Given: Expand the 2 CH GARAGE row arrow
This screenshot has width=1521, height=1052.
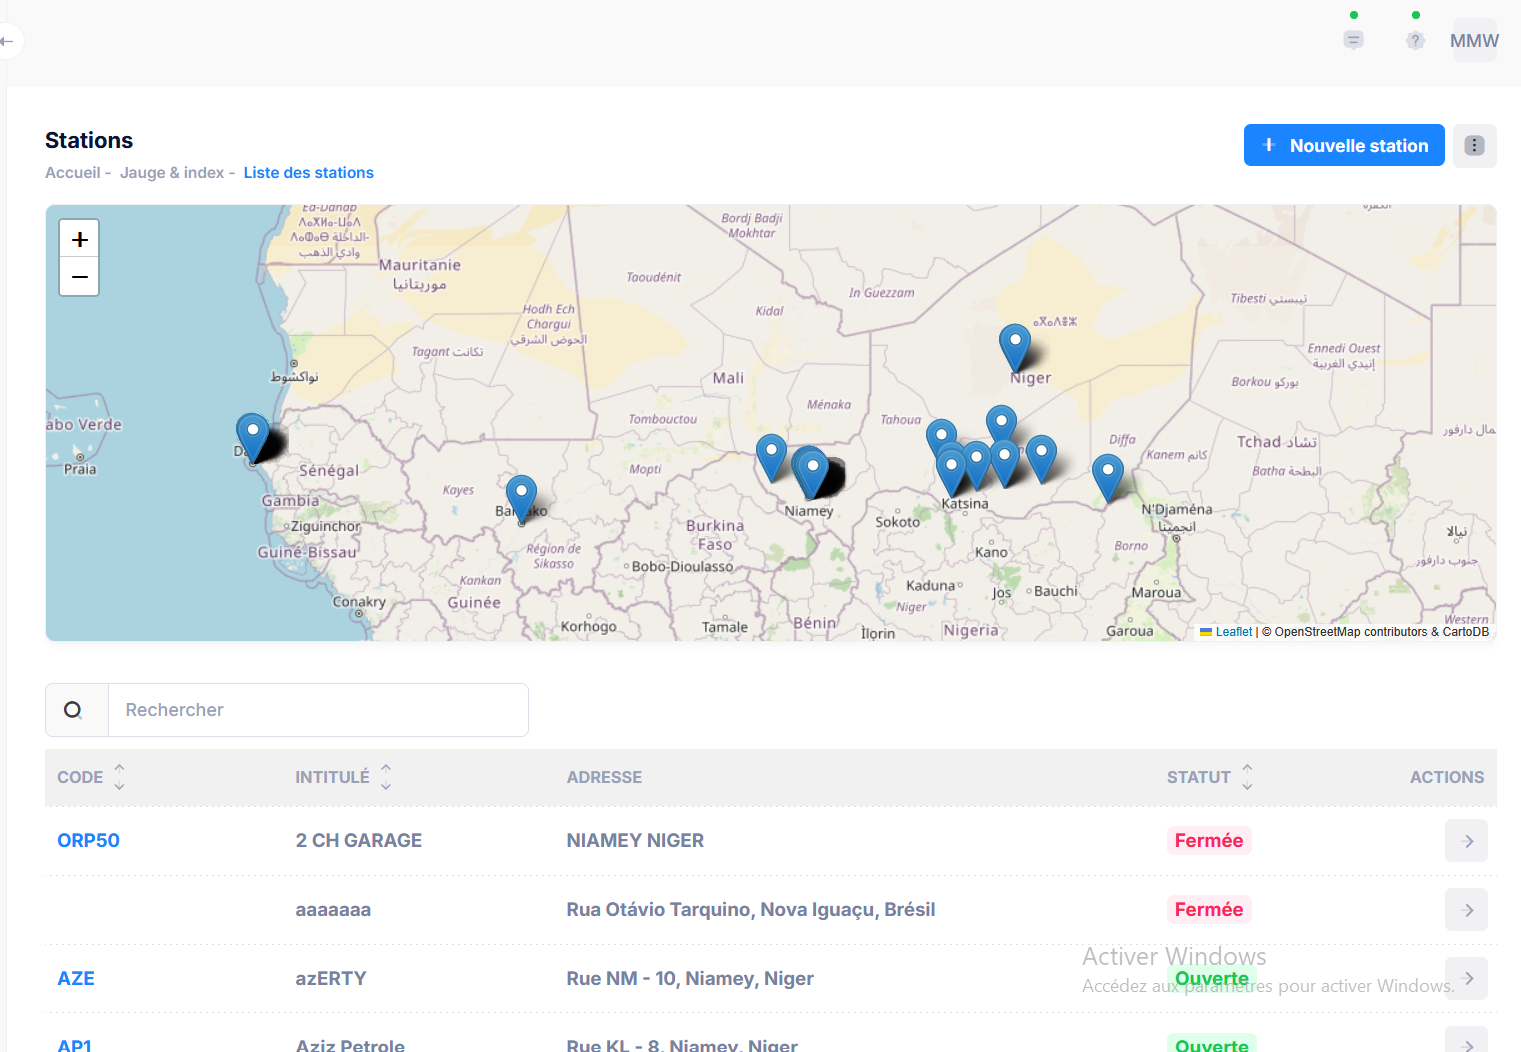Looking at the screenshot, I should 1466,841.
